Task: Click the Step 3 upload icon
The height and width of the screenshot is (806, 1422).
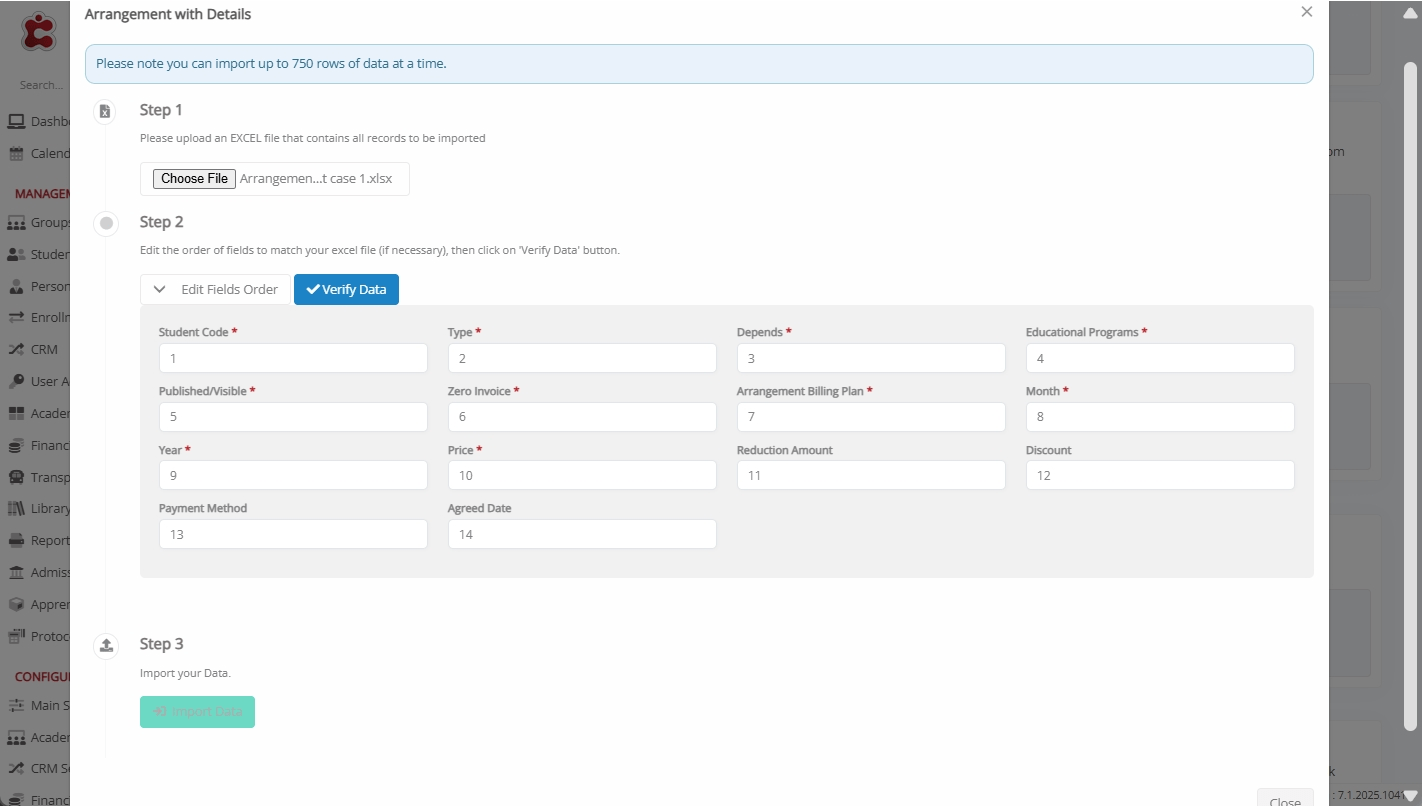Action: point(105,646)
